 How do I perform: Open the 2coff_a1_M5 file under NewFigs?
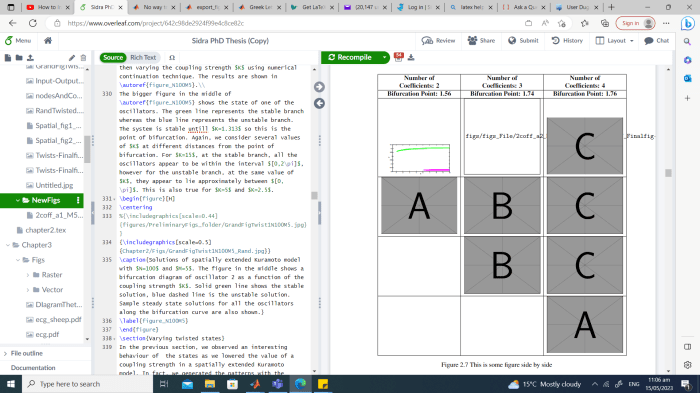[x=59, y=215]
